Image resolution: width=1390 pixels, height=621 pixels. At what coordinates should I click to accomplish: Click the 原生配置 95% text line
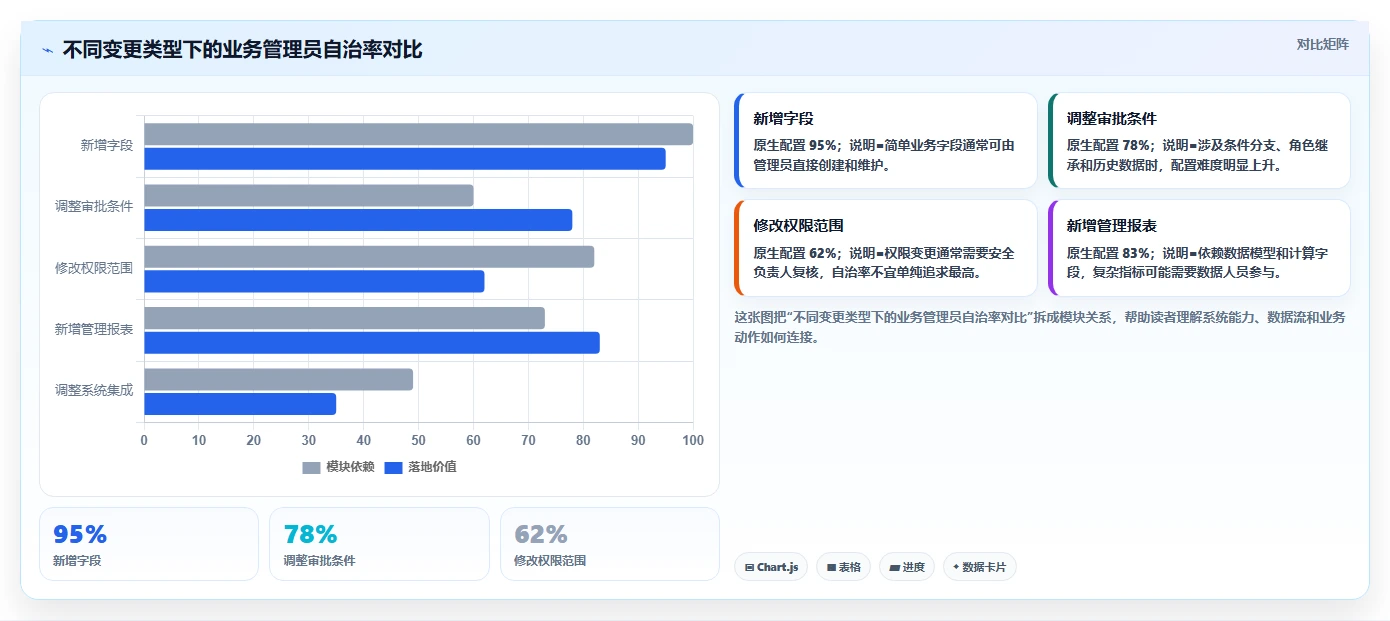click(884, 155)
